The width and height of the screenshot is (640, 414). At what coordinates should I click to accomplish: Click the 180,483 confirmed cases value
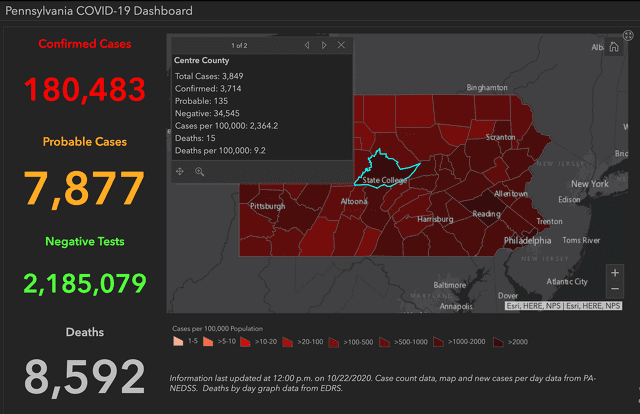pos(84,89)
